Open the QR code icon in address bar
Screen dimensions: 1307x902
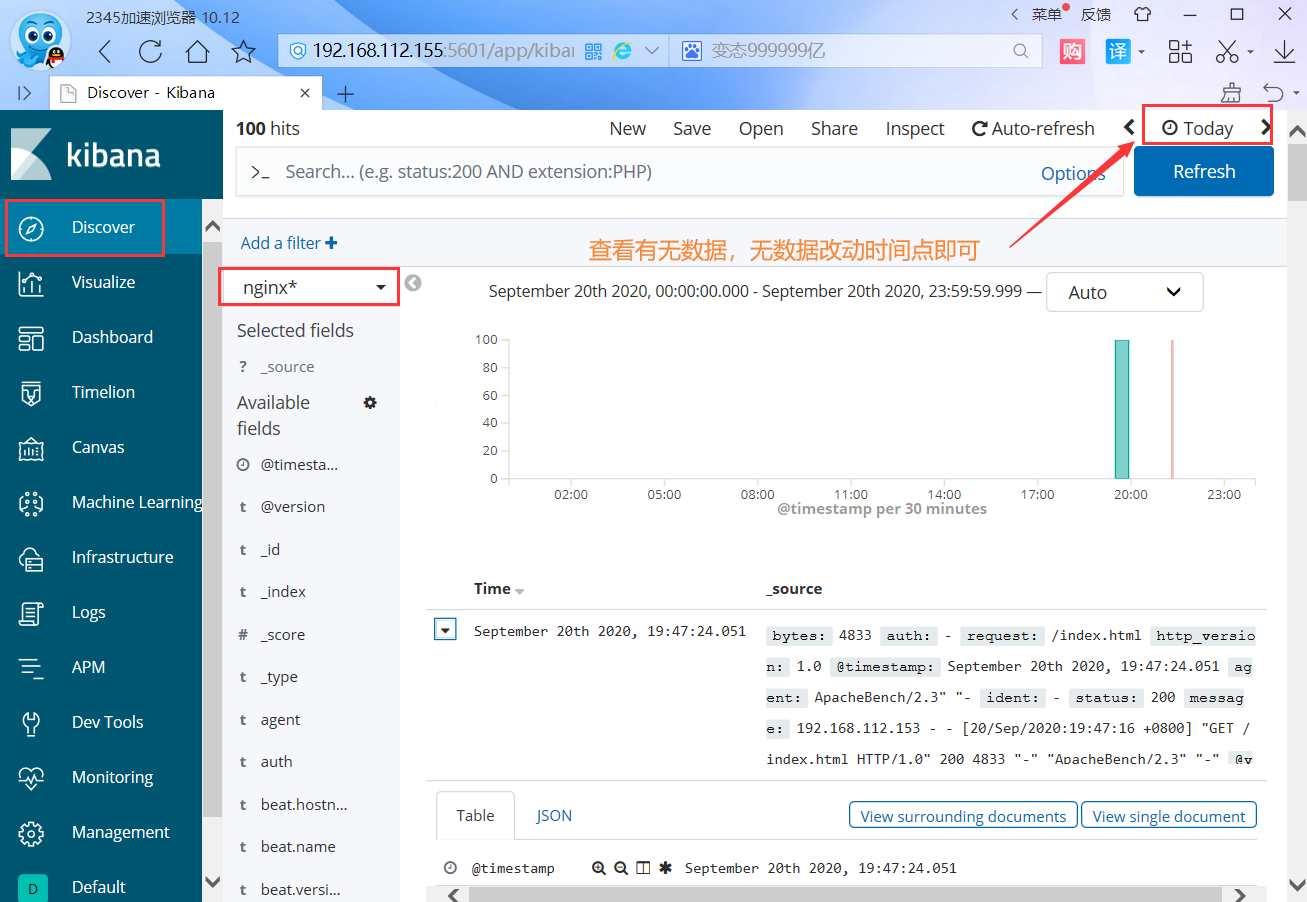point(593,50)
